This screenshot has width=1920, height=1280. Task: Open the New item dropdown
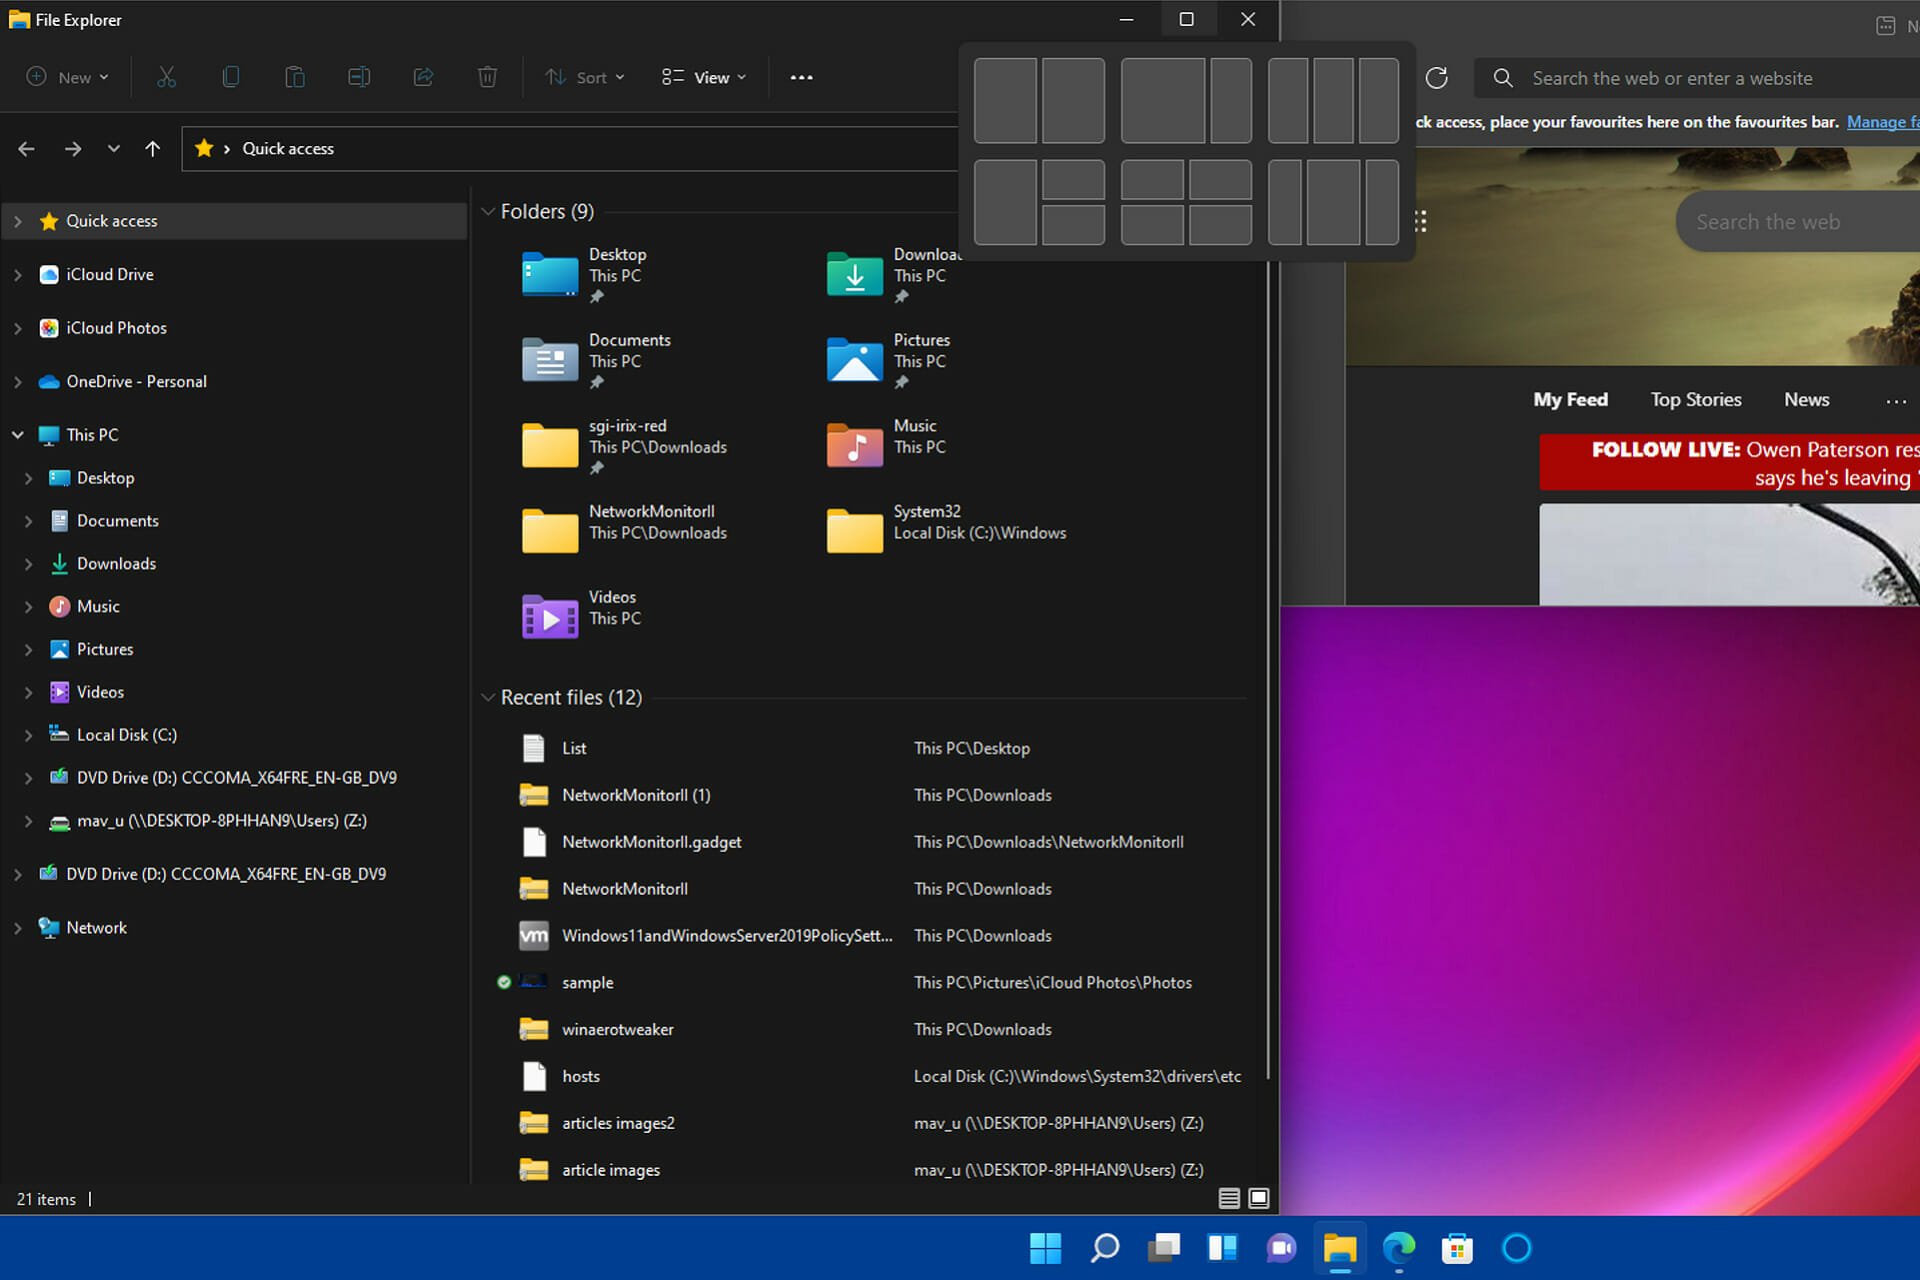pos(67,77)
